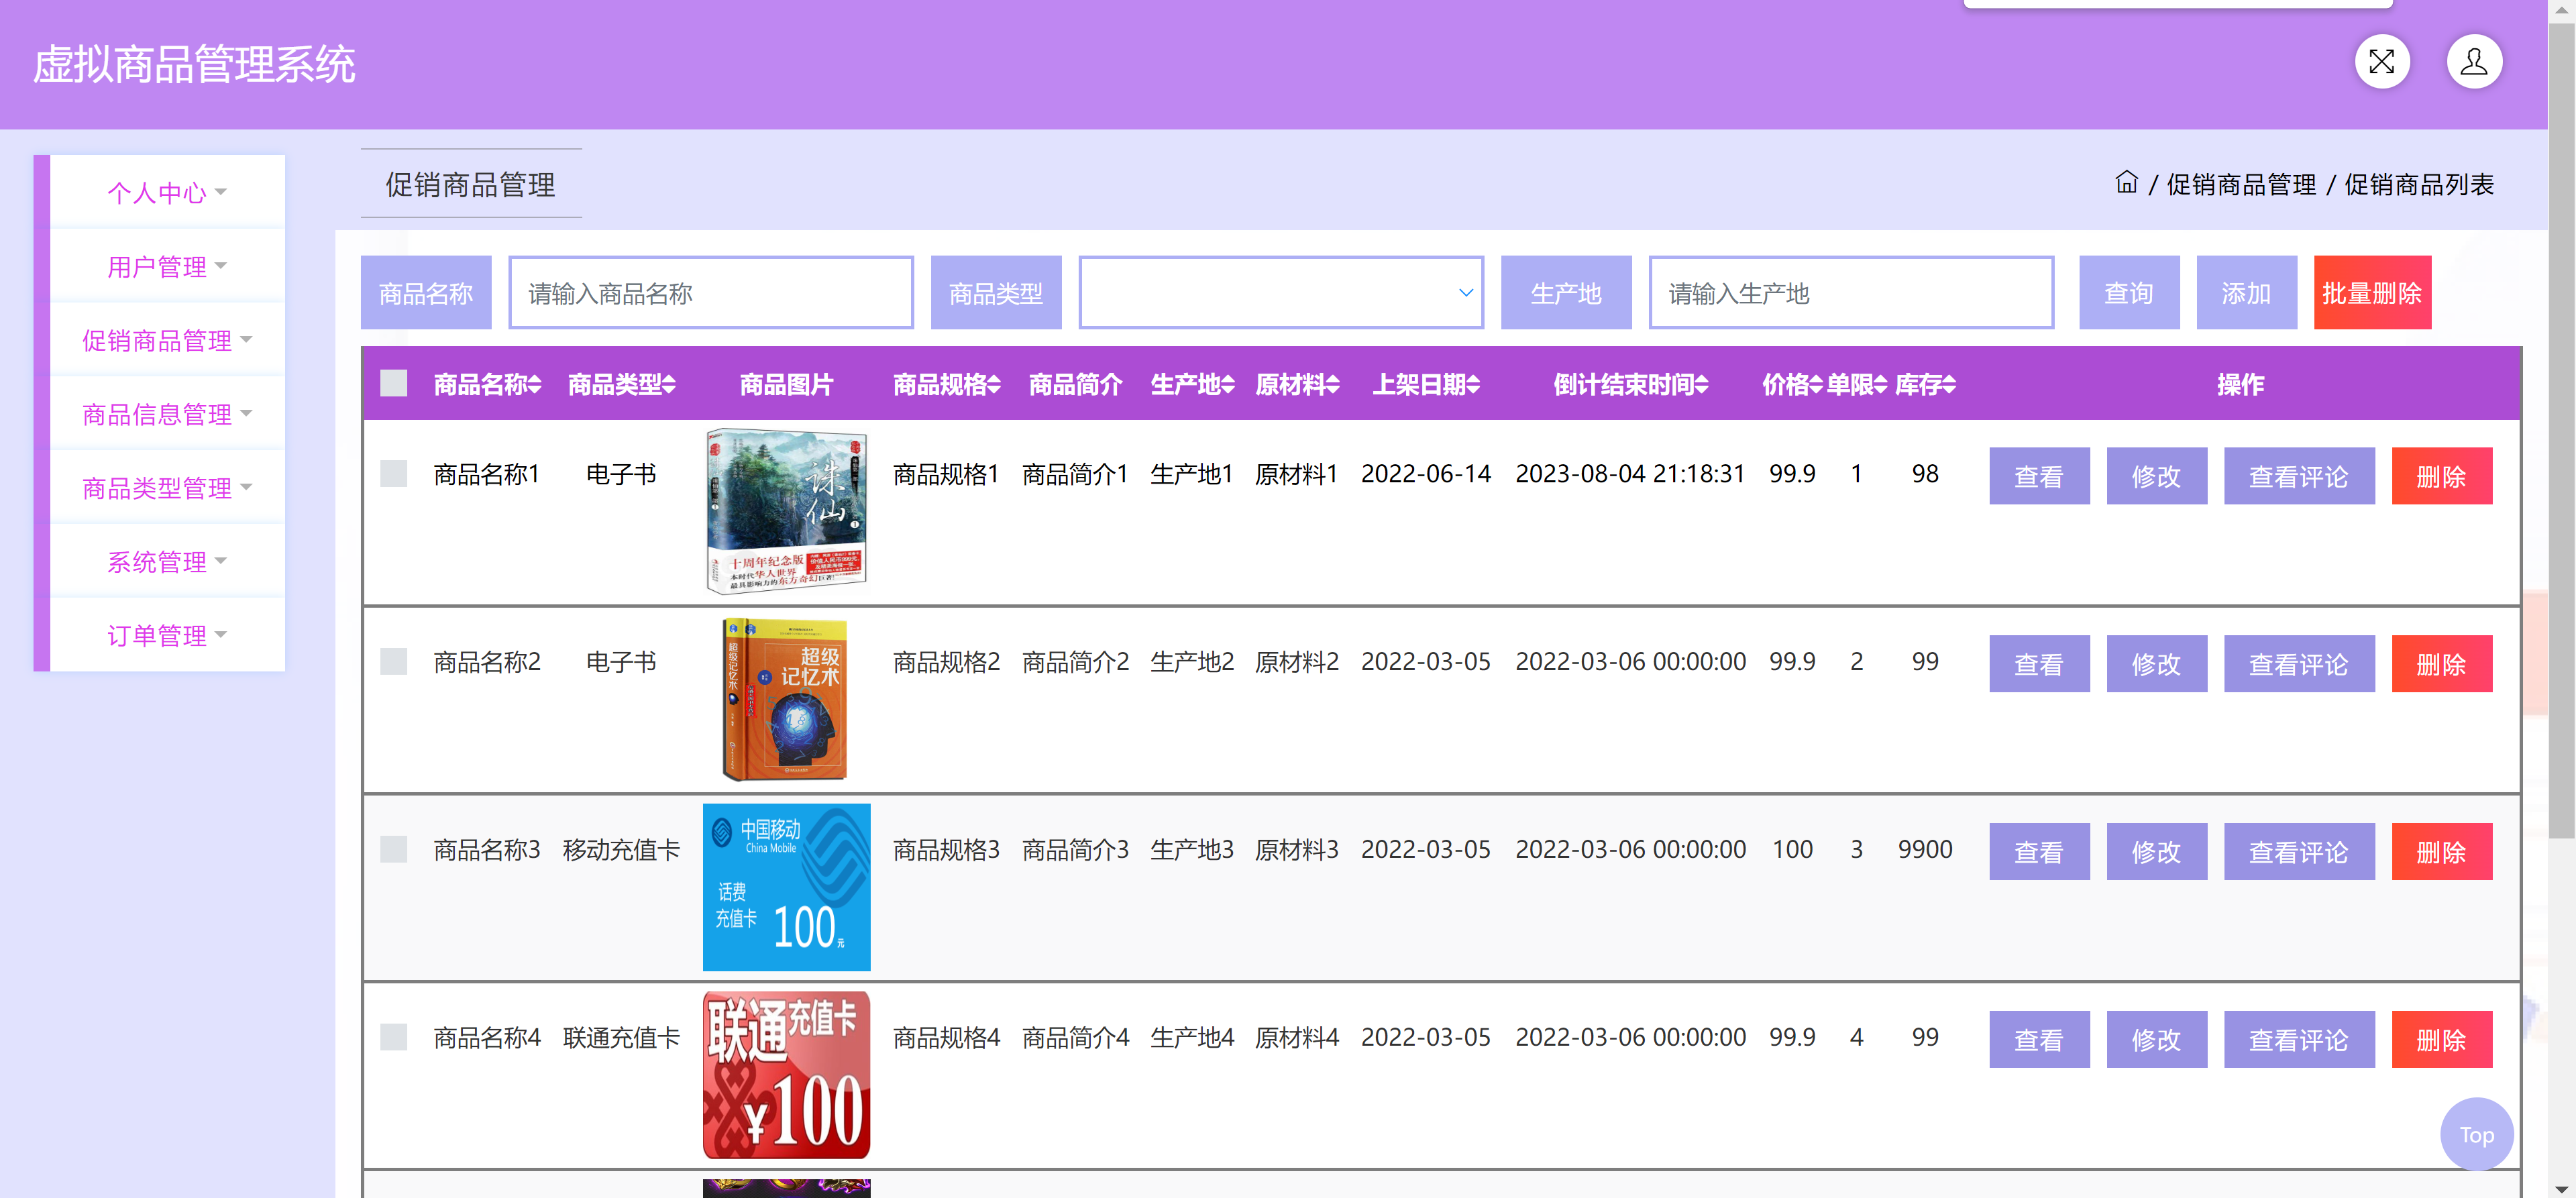Click the fullscreen expand icon in header
Viewport: 2576px width, 1198px height.
pos(2383,61)
